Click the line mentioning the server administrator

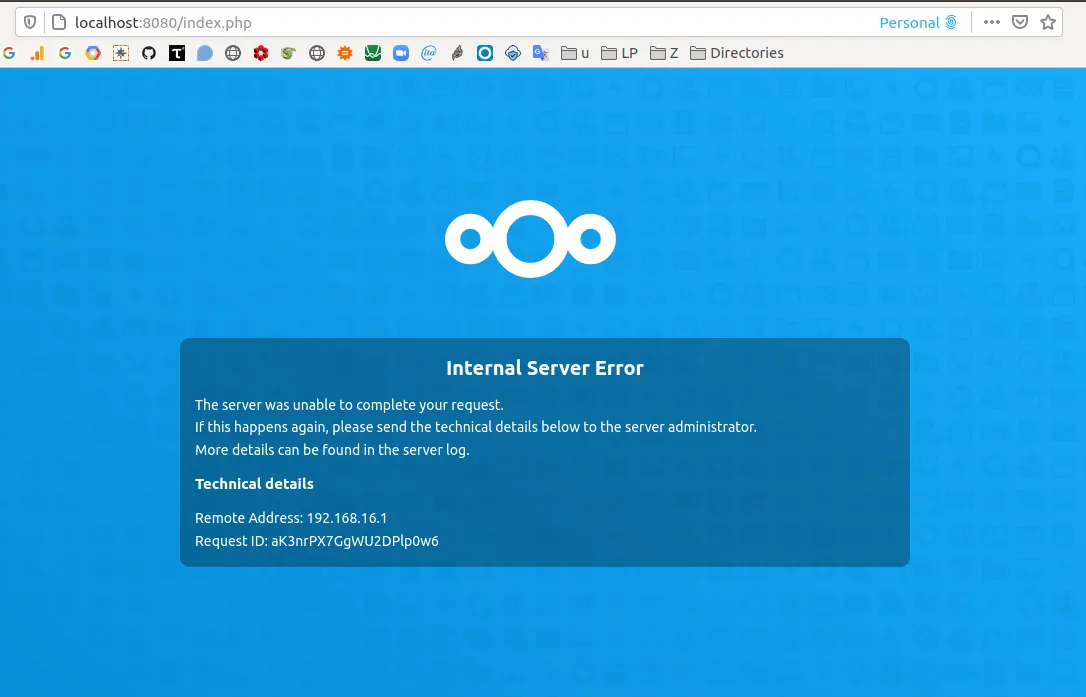(x=476, y=427)
